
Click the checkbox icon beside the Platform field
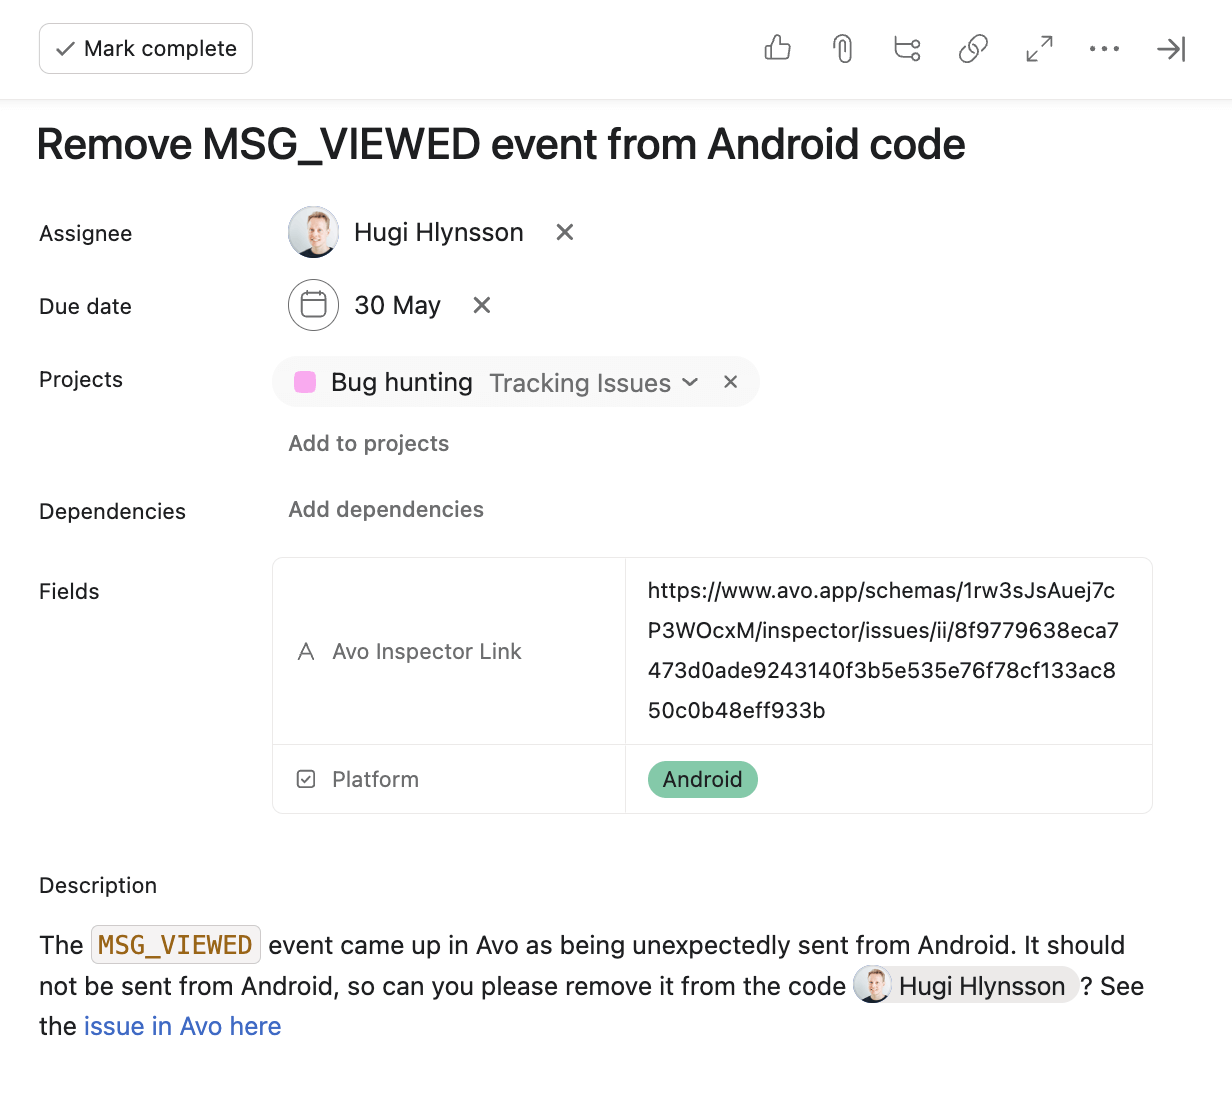pos(306,779)
